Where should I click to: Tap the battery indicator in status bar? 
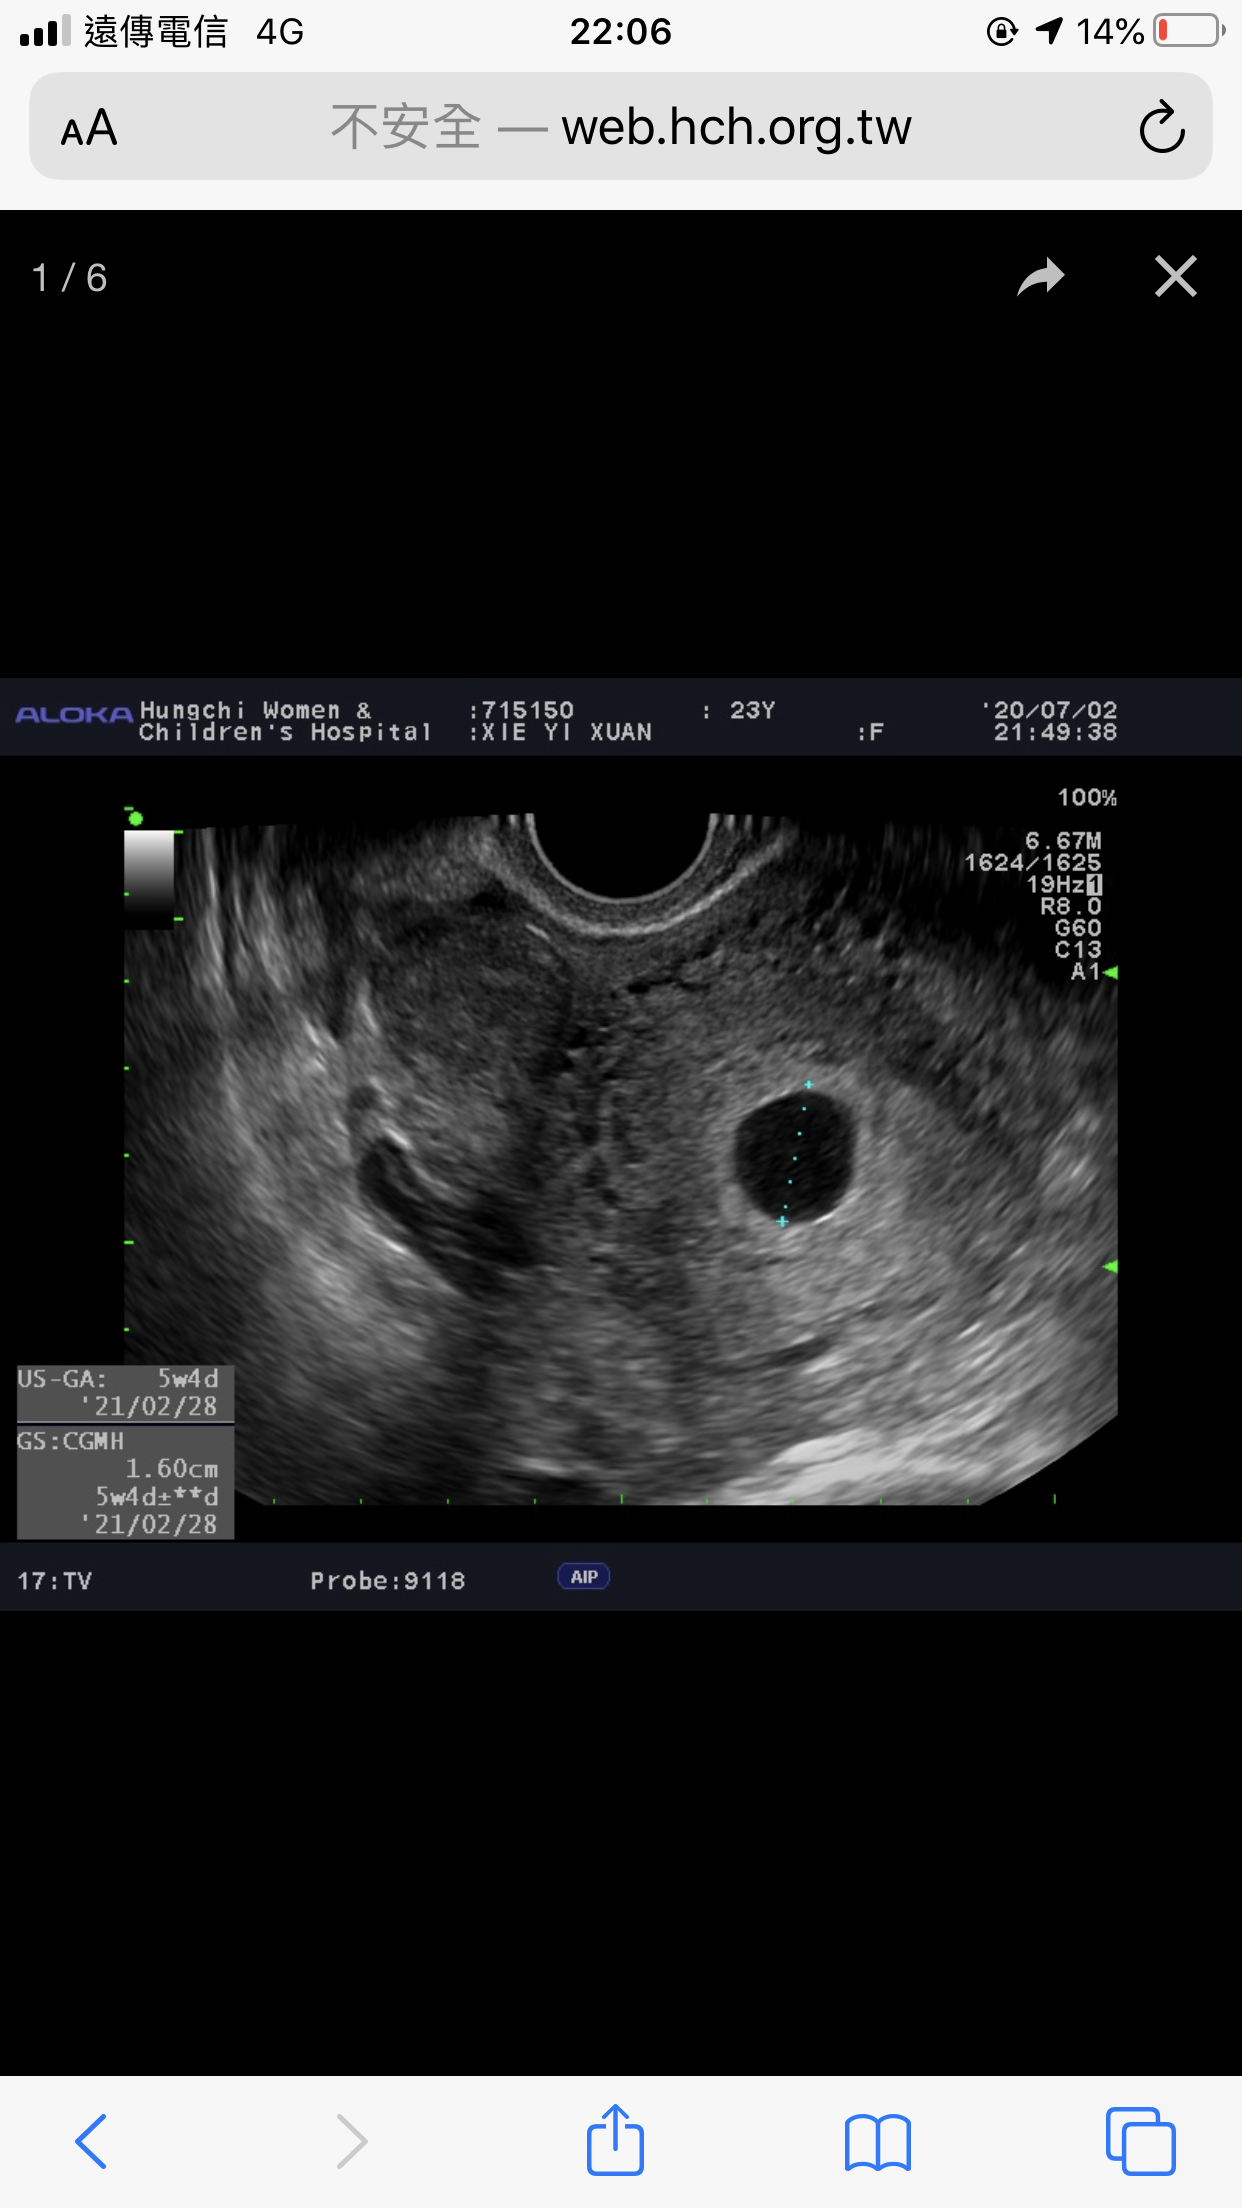click(x=1188, y=31)
